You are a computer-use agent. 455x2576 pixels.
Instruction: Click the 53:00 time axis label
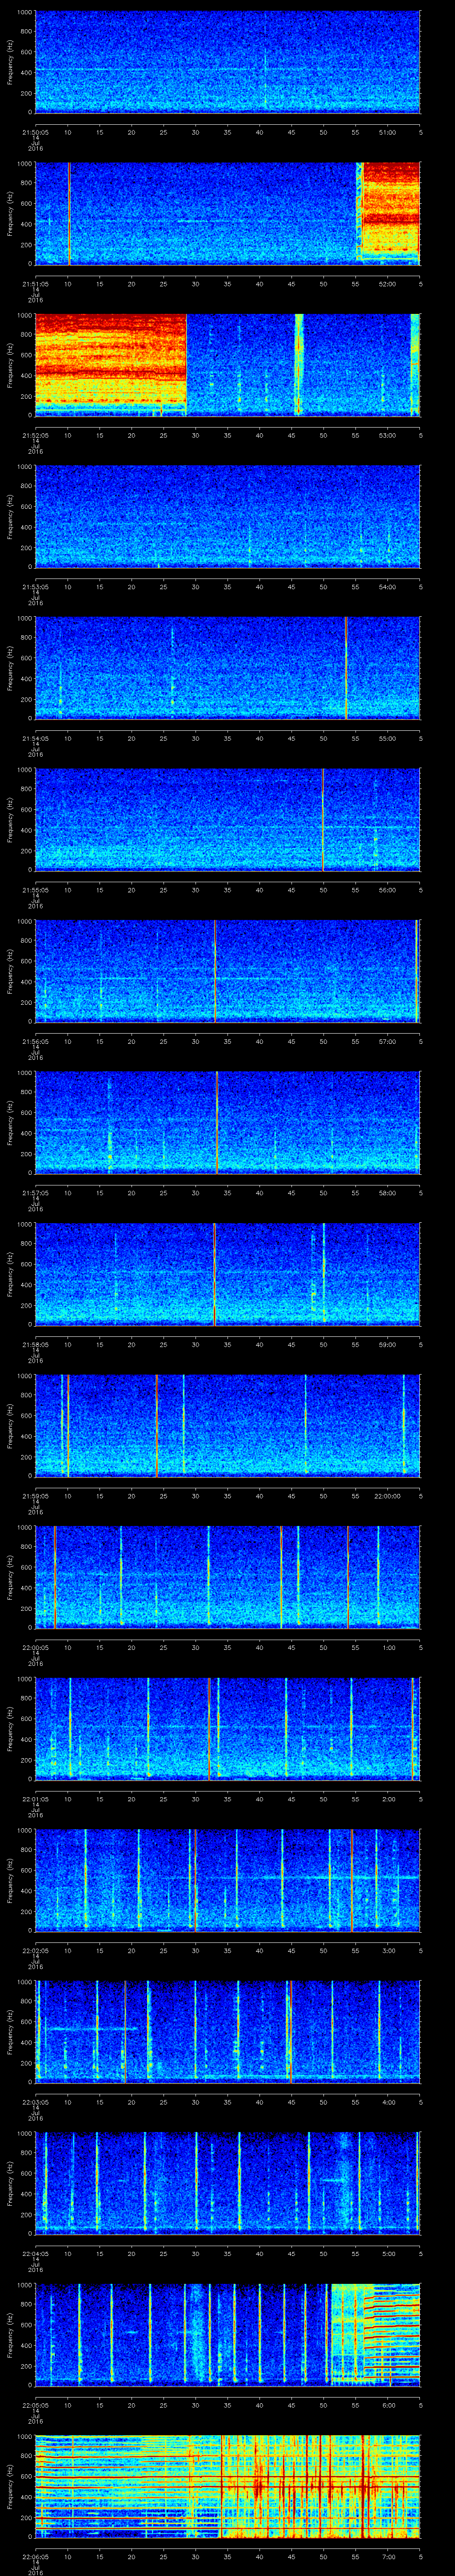coord(387,435)
